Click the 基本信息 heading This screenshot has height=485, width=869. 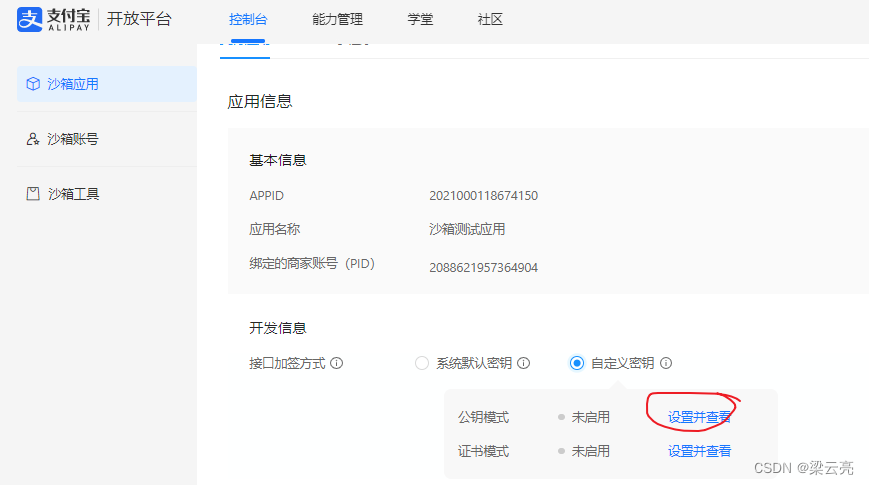pyautogui.click(x=278, y=160)
